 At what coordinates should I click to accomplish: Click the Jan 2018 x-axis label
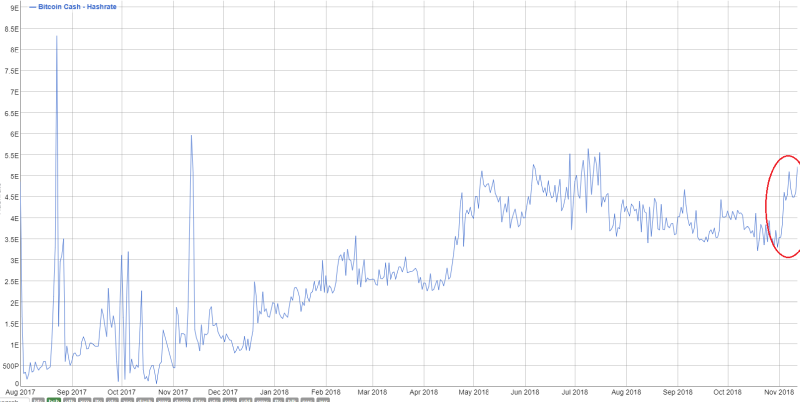click(x=273, y=391)
